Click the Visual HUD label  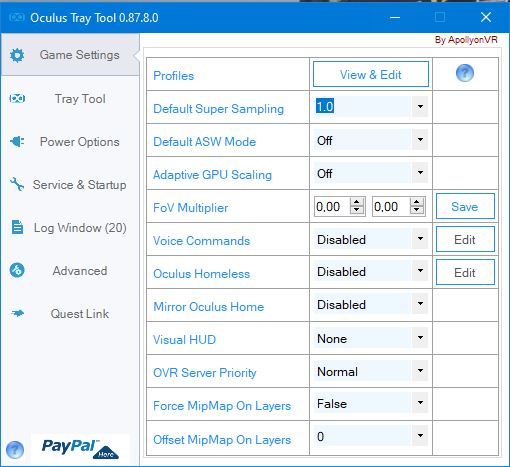[184, 340]
